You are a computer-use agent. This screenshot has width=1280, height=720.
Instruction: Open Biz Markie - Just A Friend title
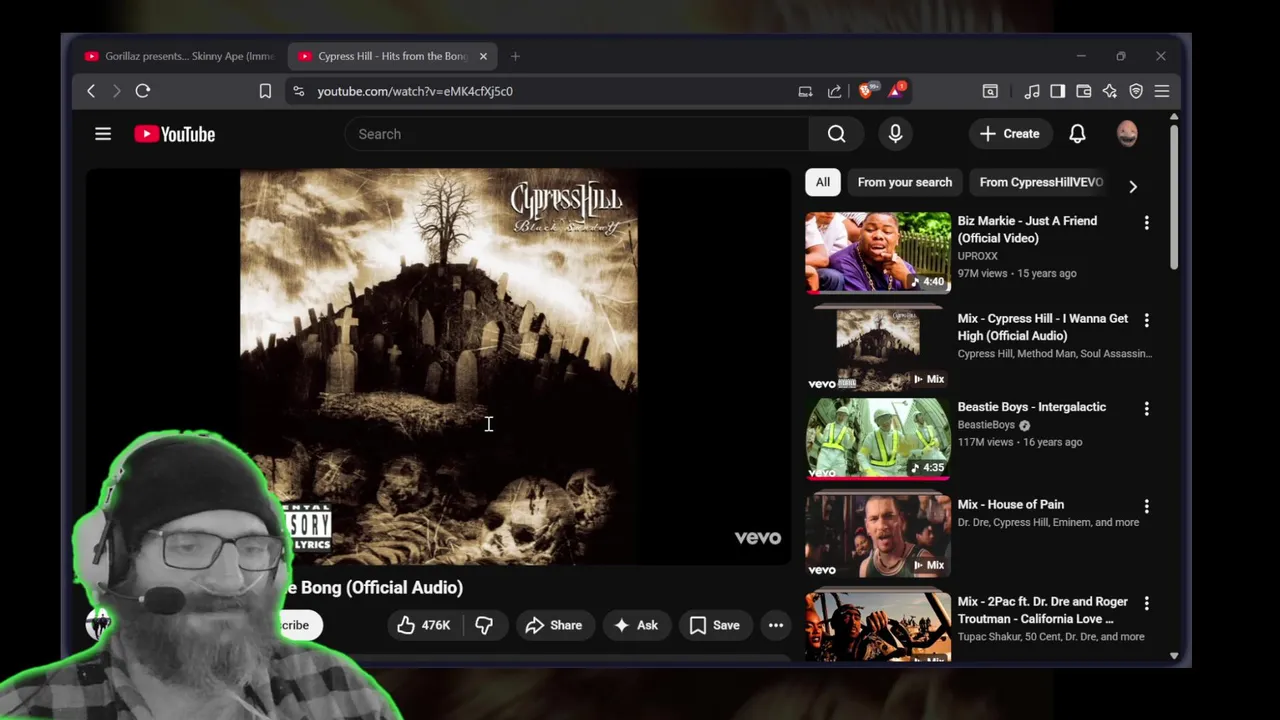(x=1027, y=229)
